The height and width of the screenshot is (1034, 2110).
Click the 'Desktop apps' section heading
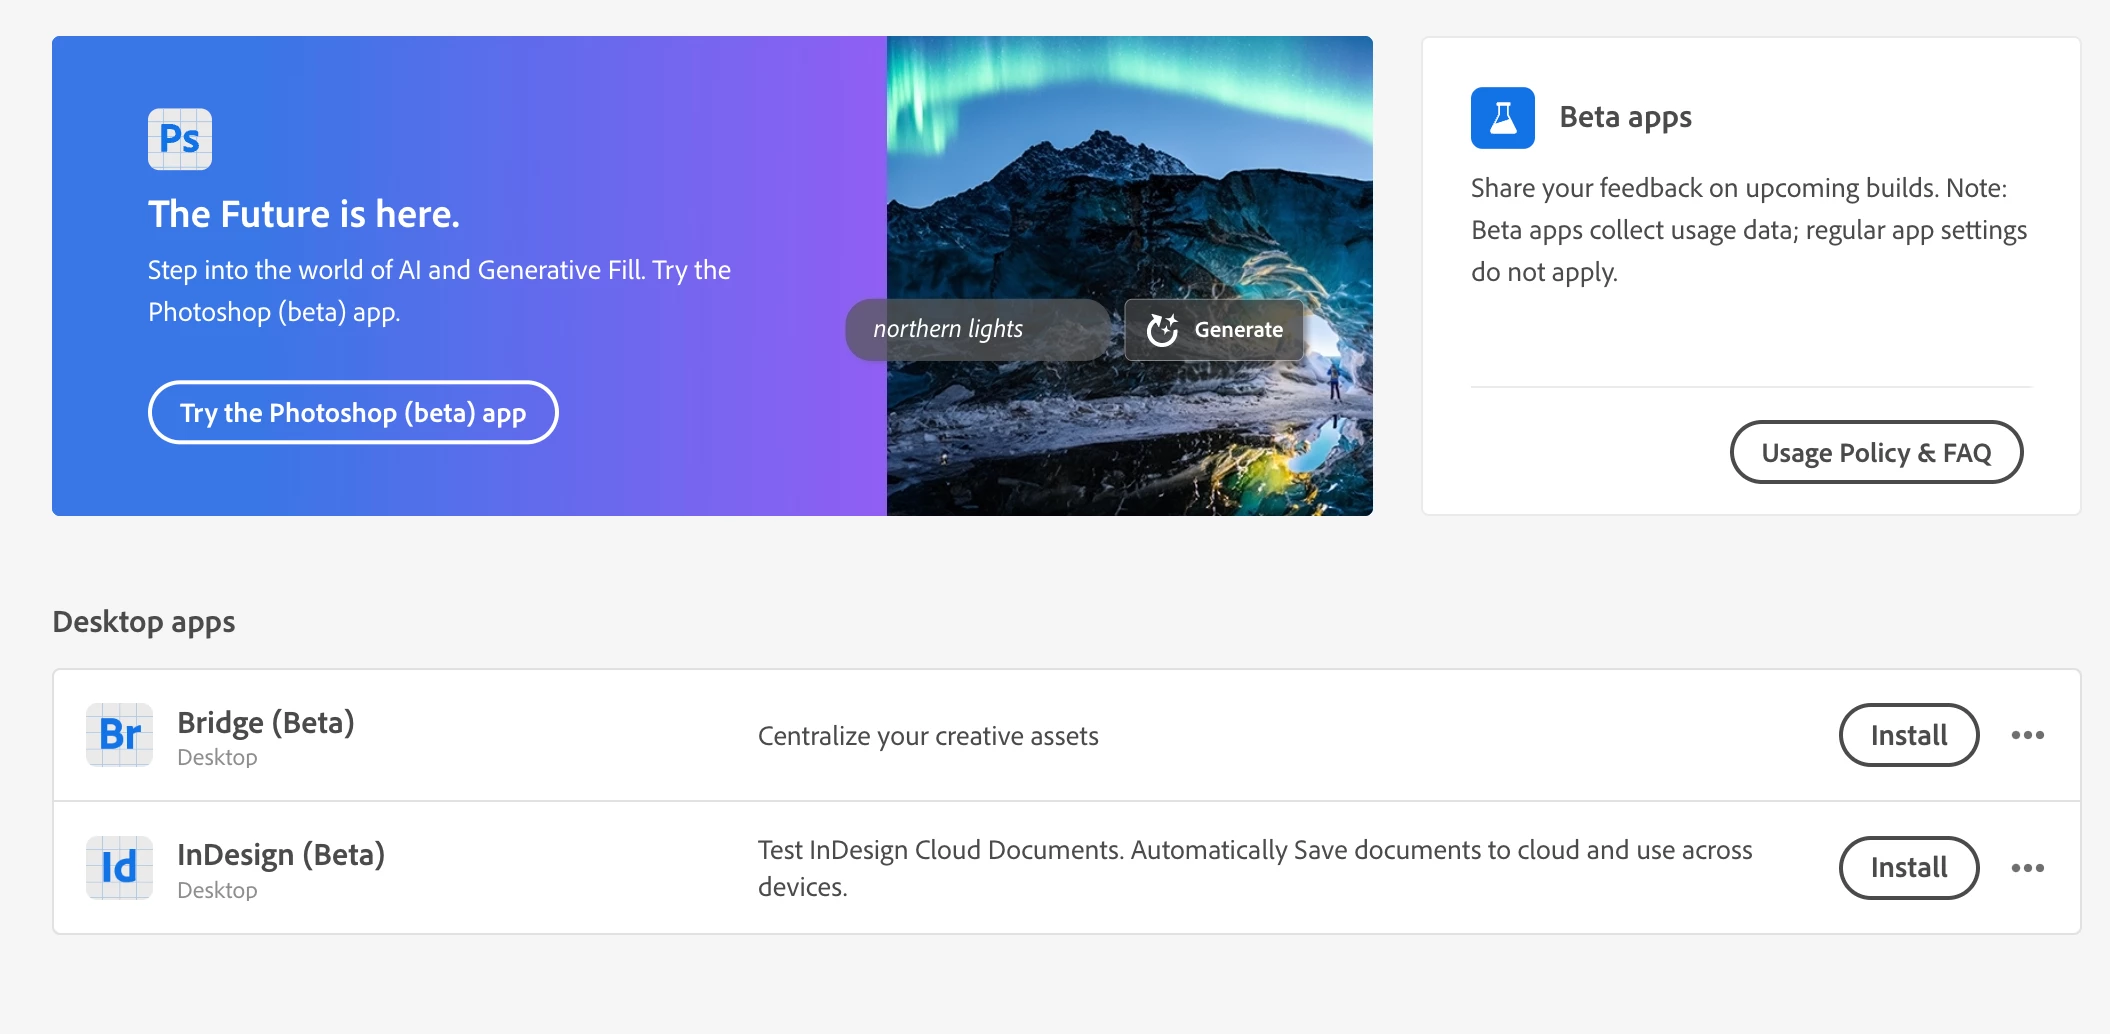pos(144,622)
